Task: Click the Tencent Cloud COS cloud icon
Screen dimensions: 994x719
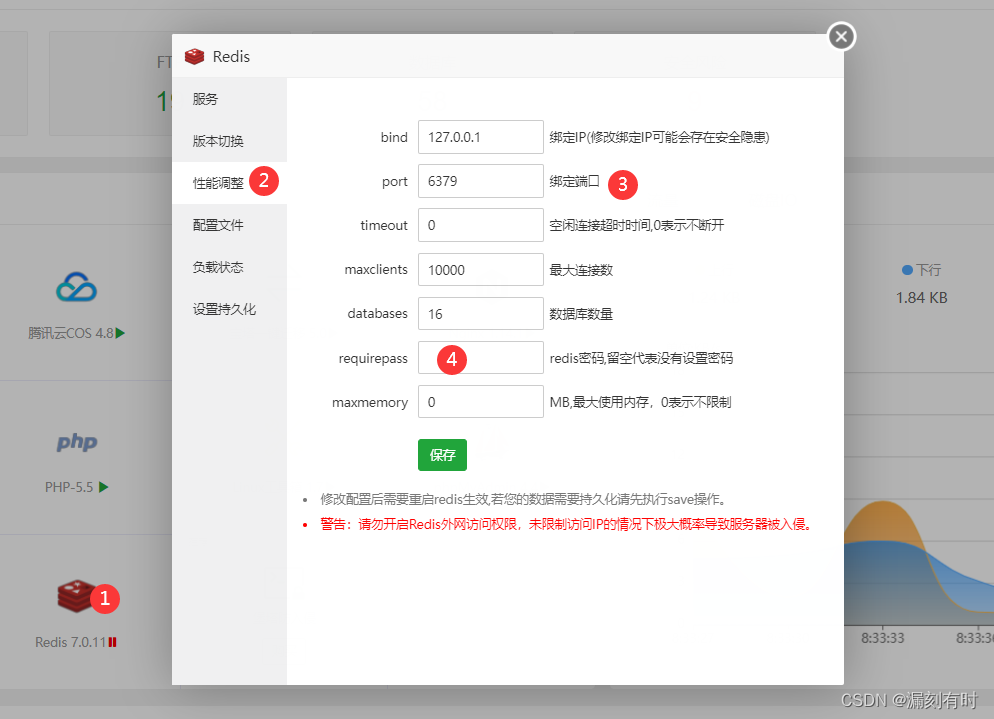Action: pos(77,286)
